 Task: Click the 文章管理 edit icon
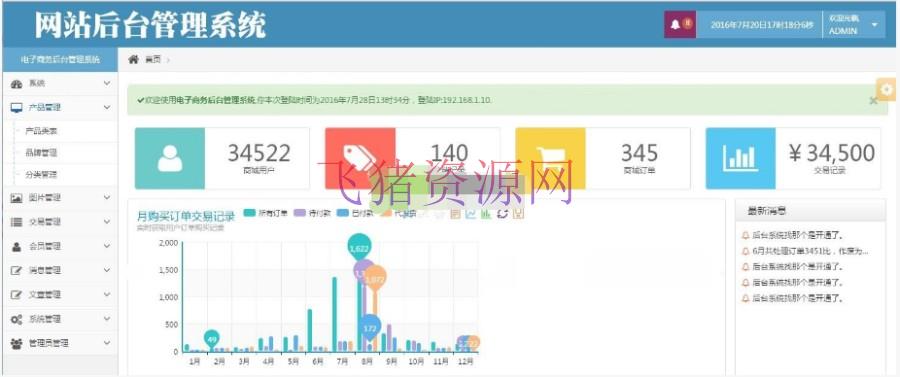pos(17,294)
